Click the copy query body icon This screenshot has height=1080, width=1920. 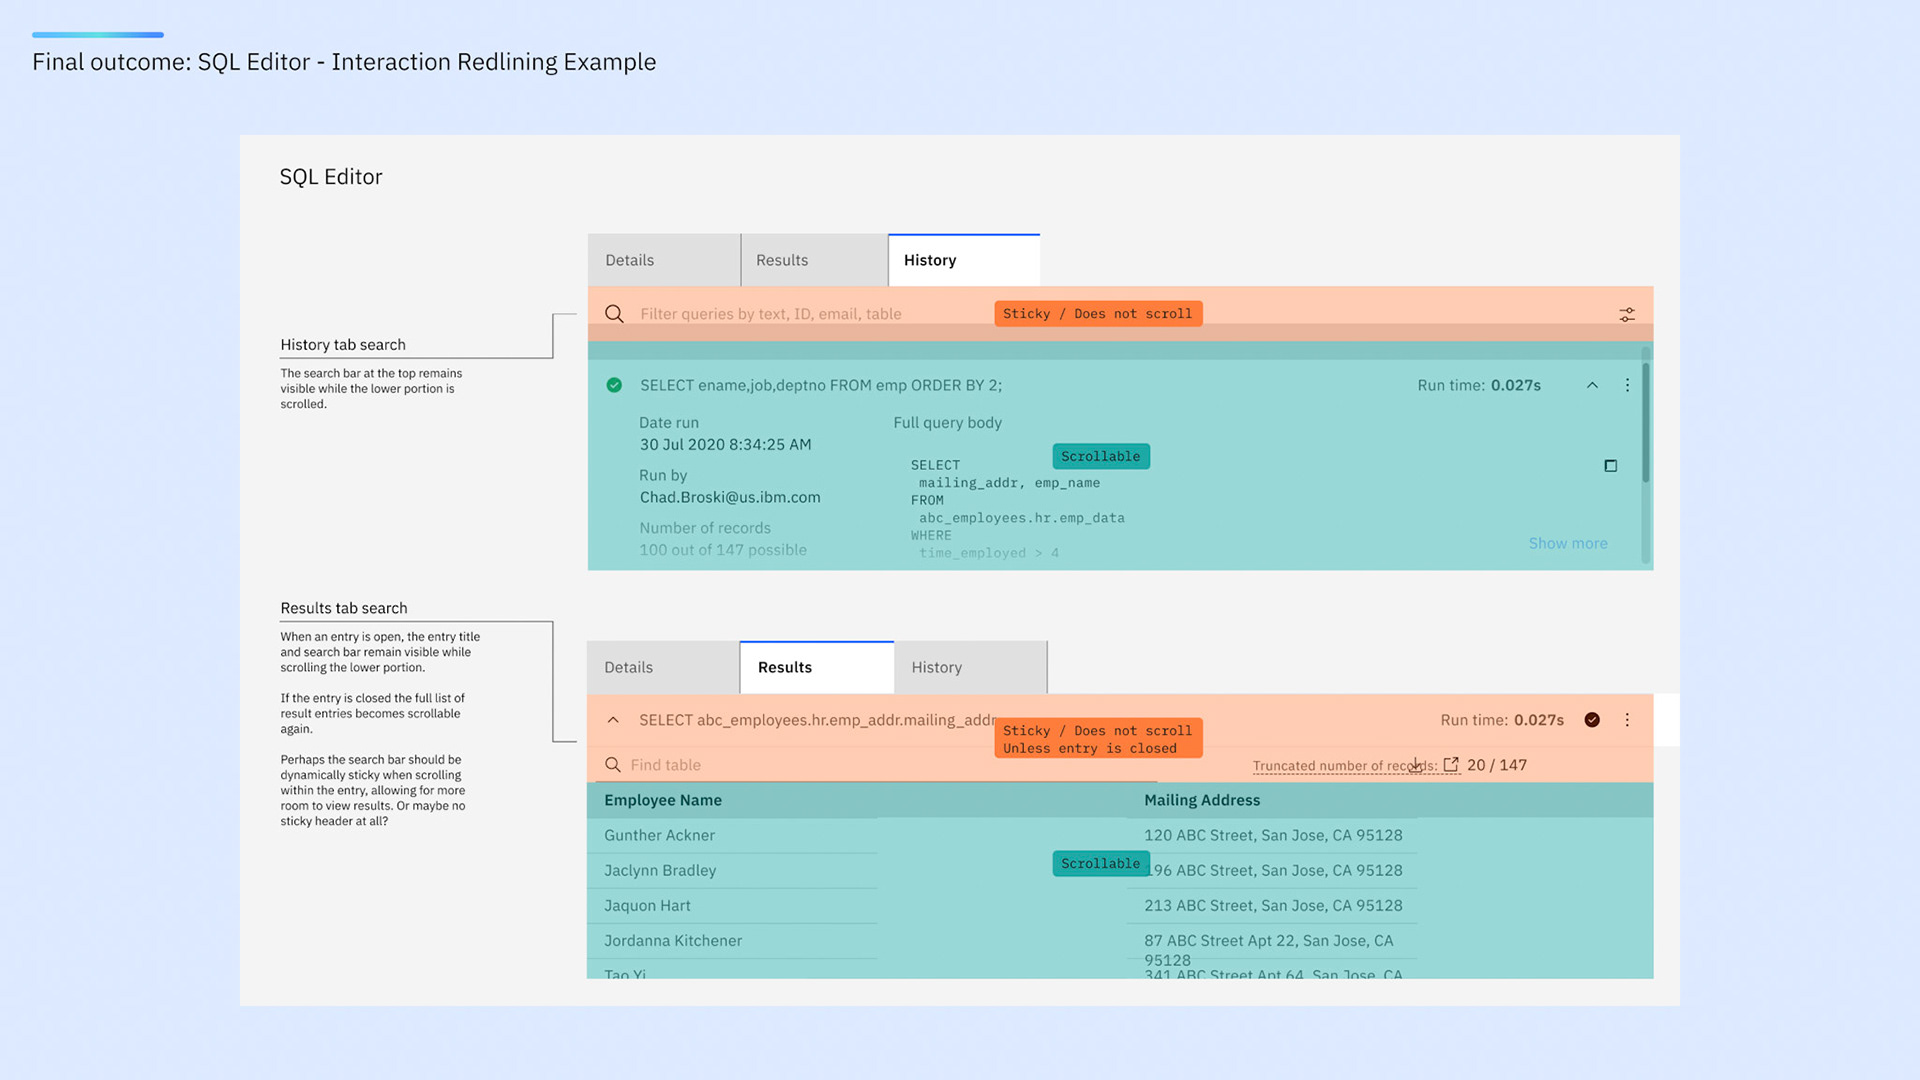tap(1610, 466)
